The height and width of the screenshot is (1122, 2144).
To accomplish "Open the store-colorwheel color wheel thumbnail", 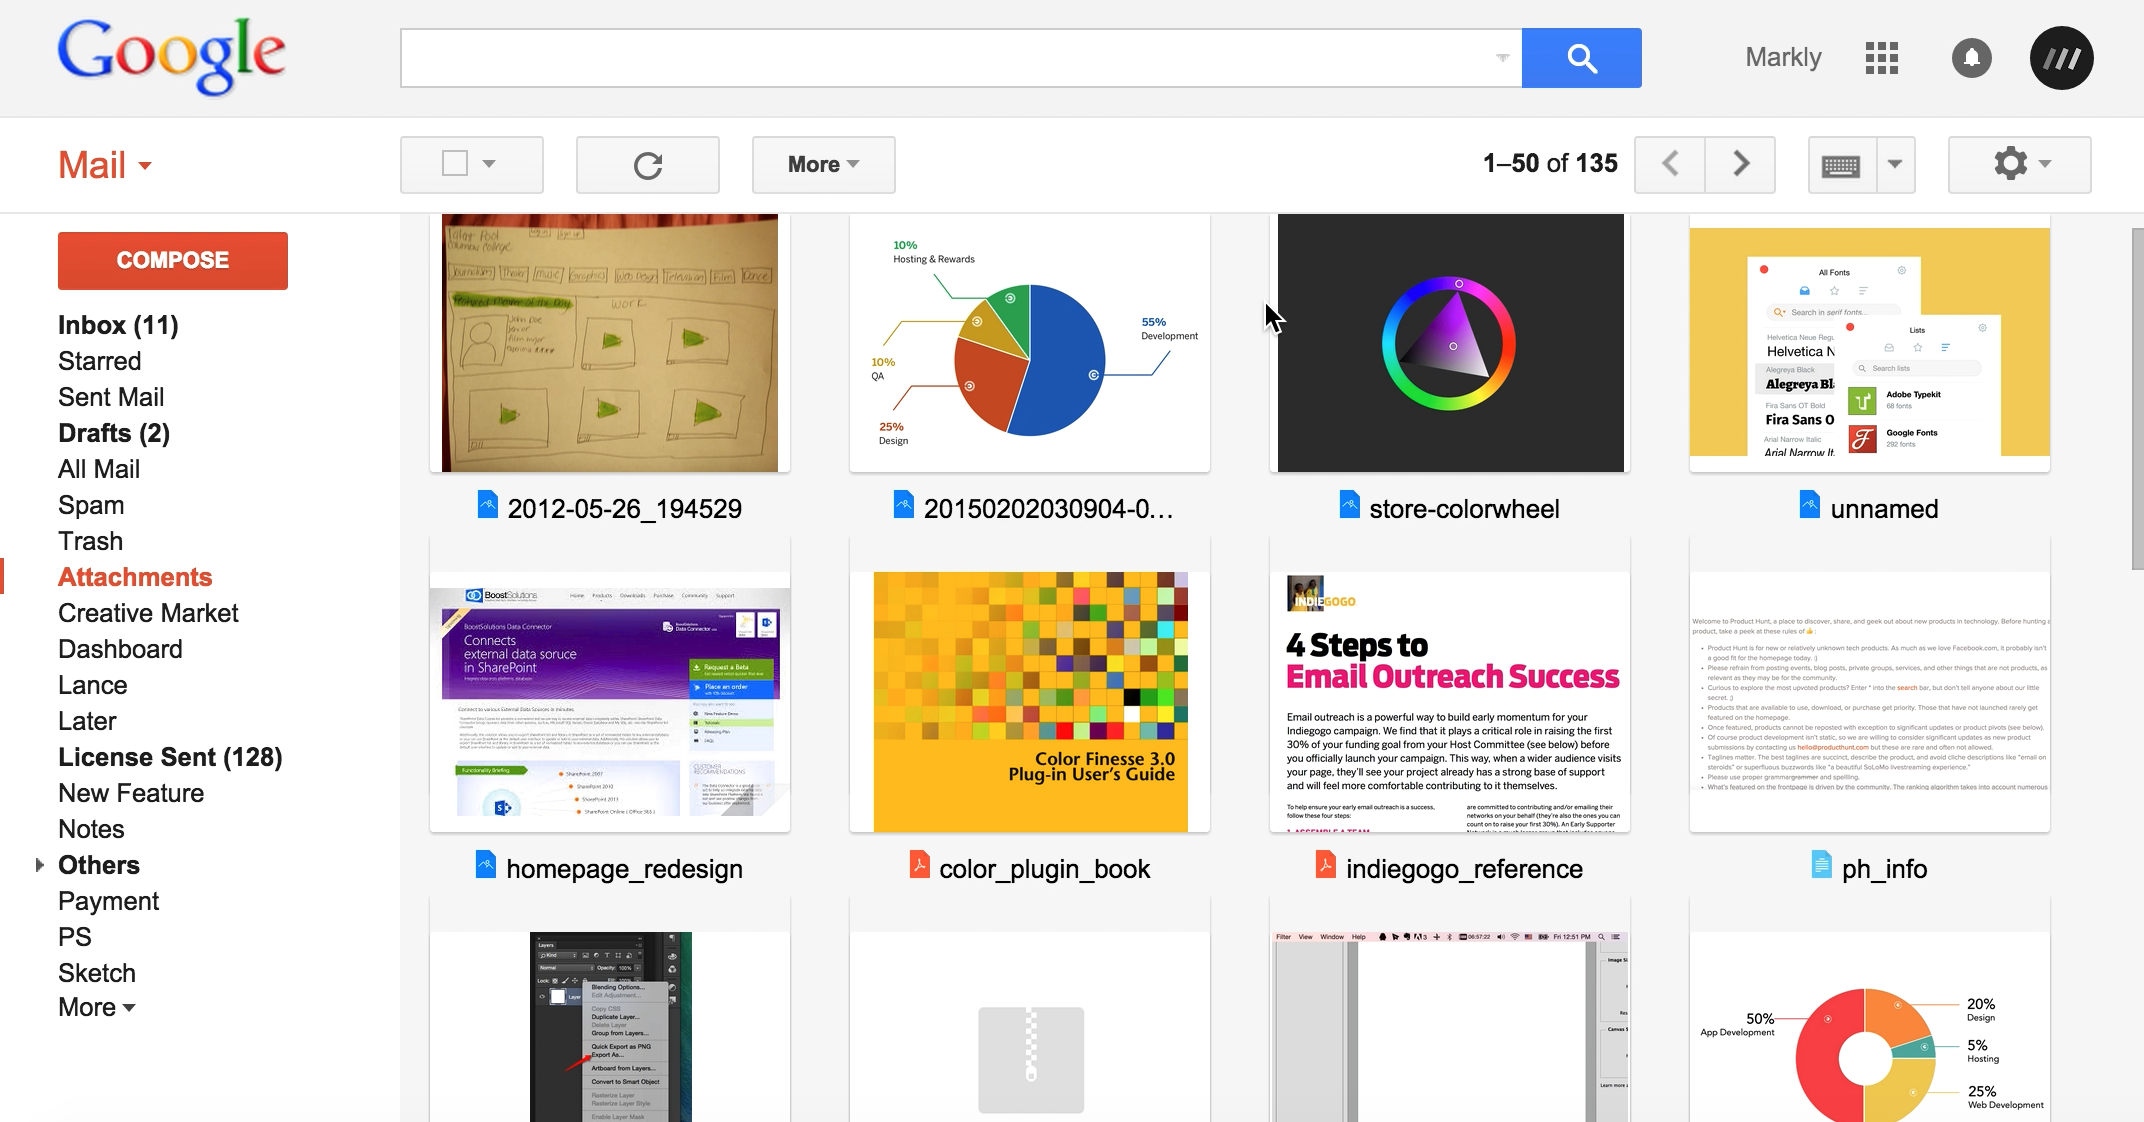I will coord(1450,343).
